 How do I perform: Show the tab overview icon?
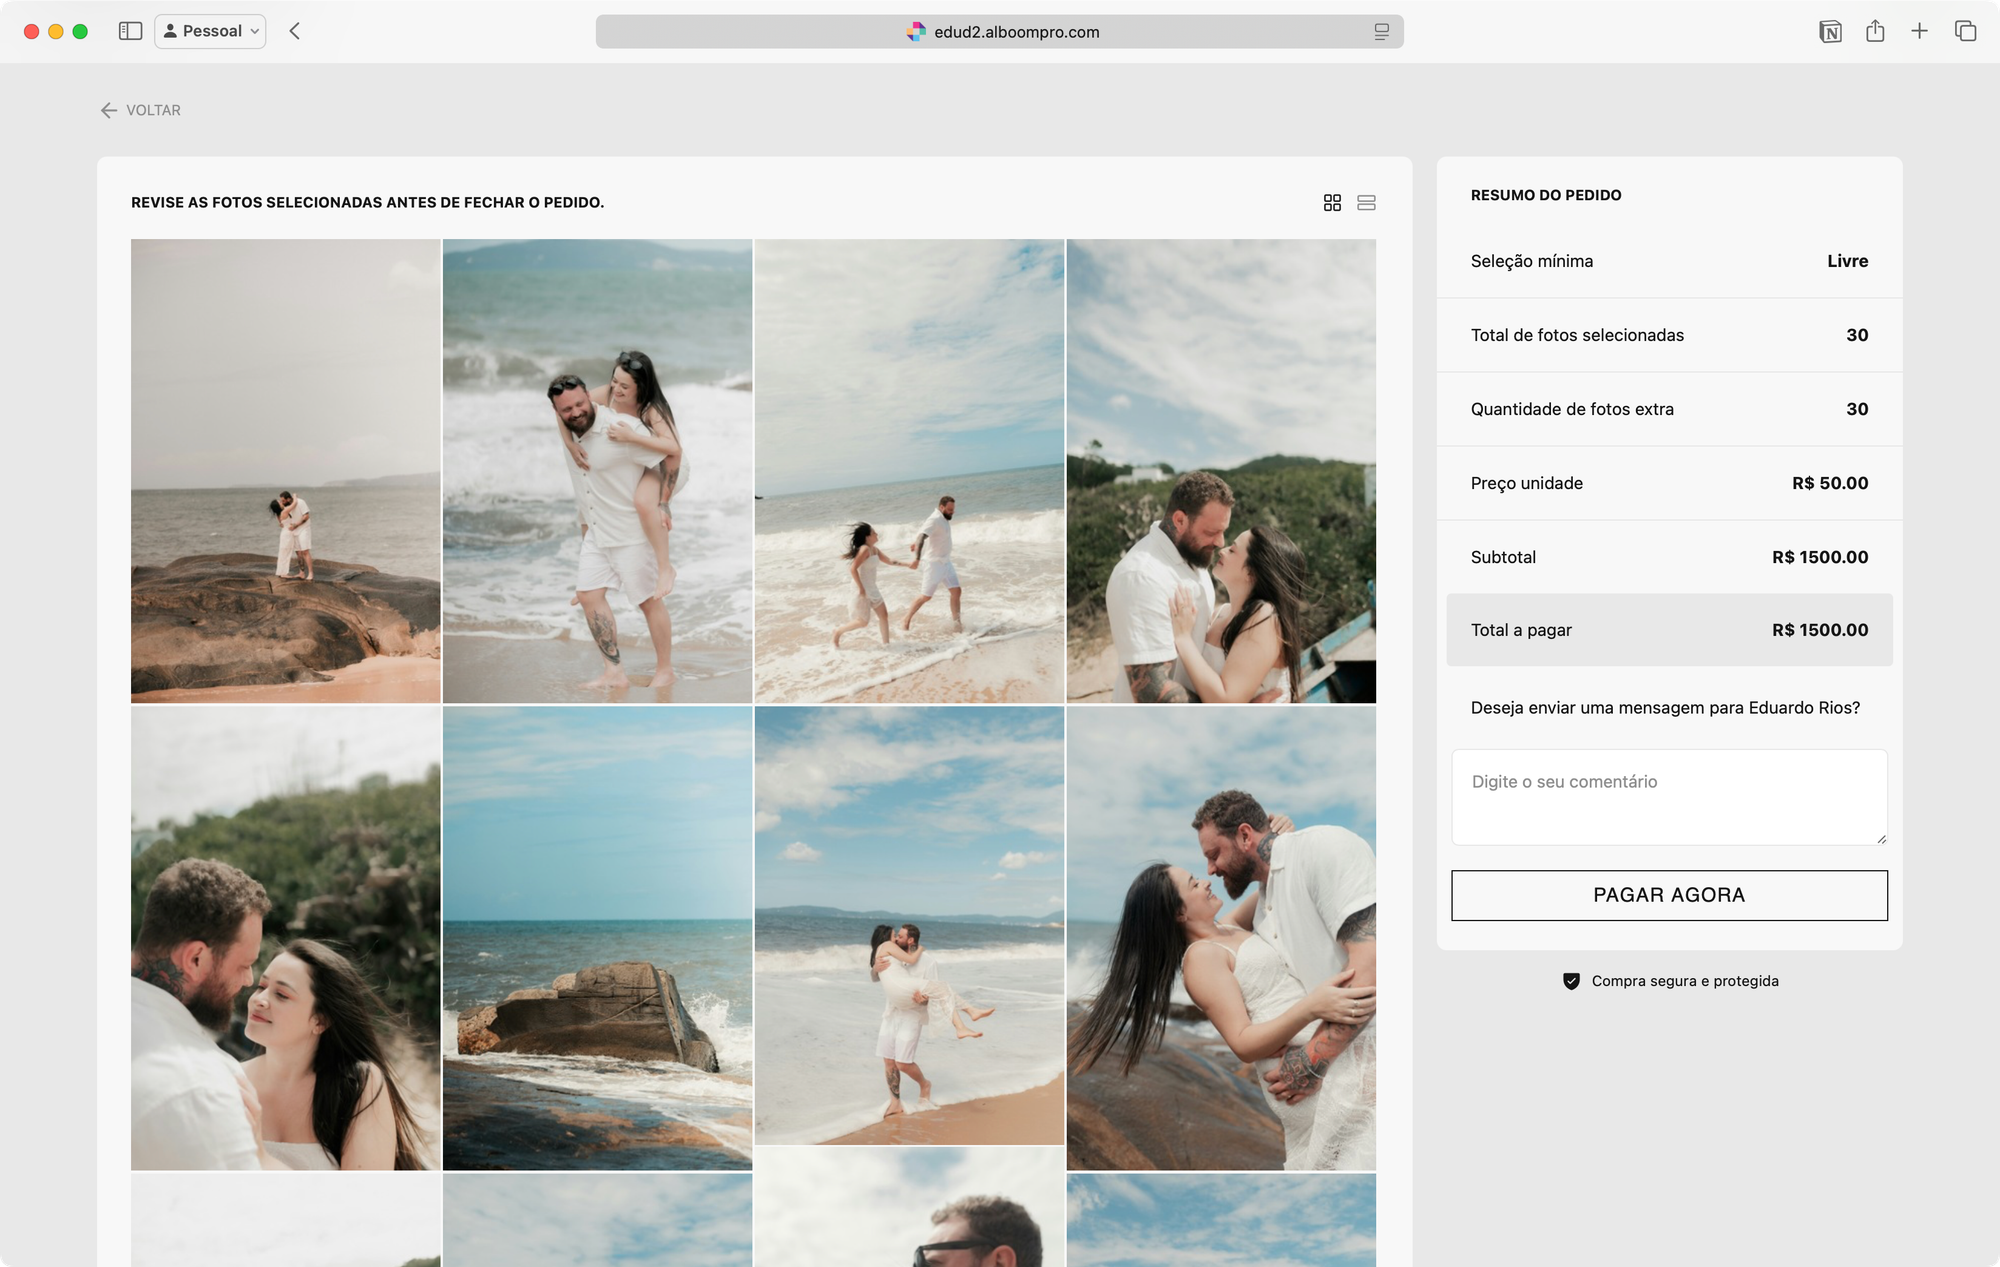[1964, 31]
